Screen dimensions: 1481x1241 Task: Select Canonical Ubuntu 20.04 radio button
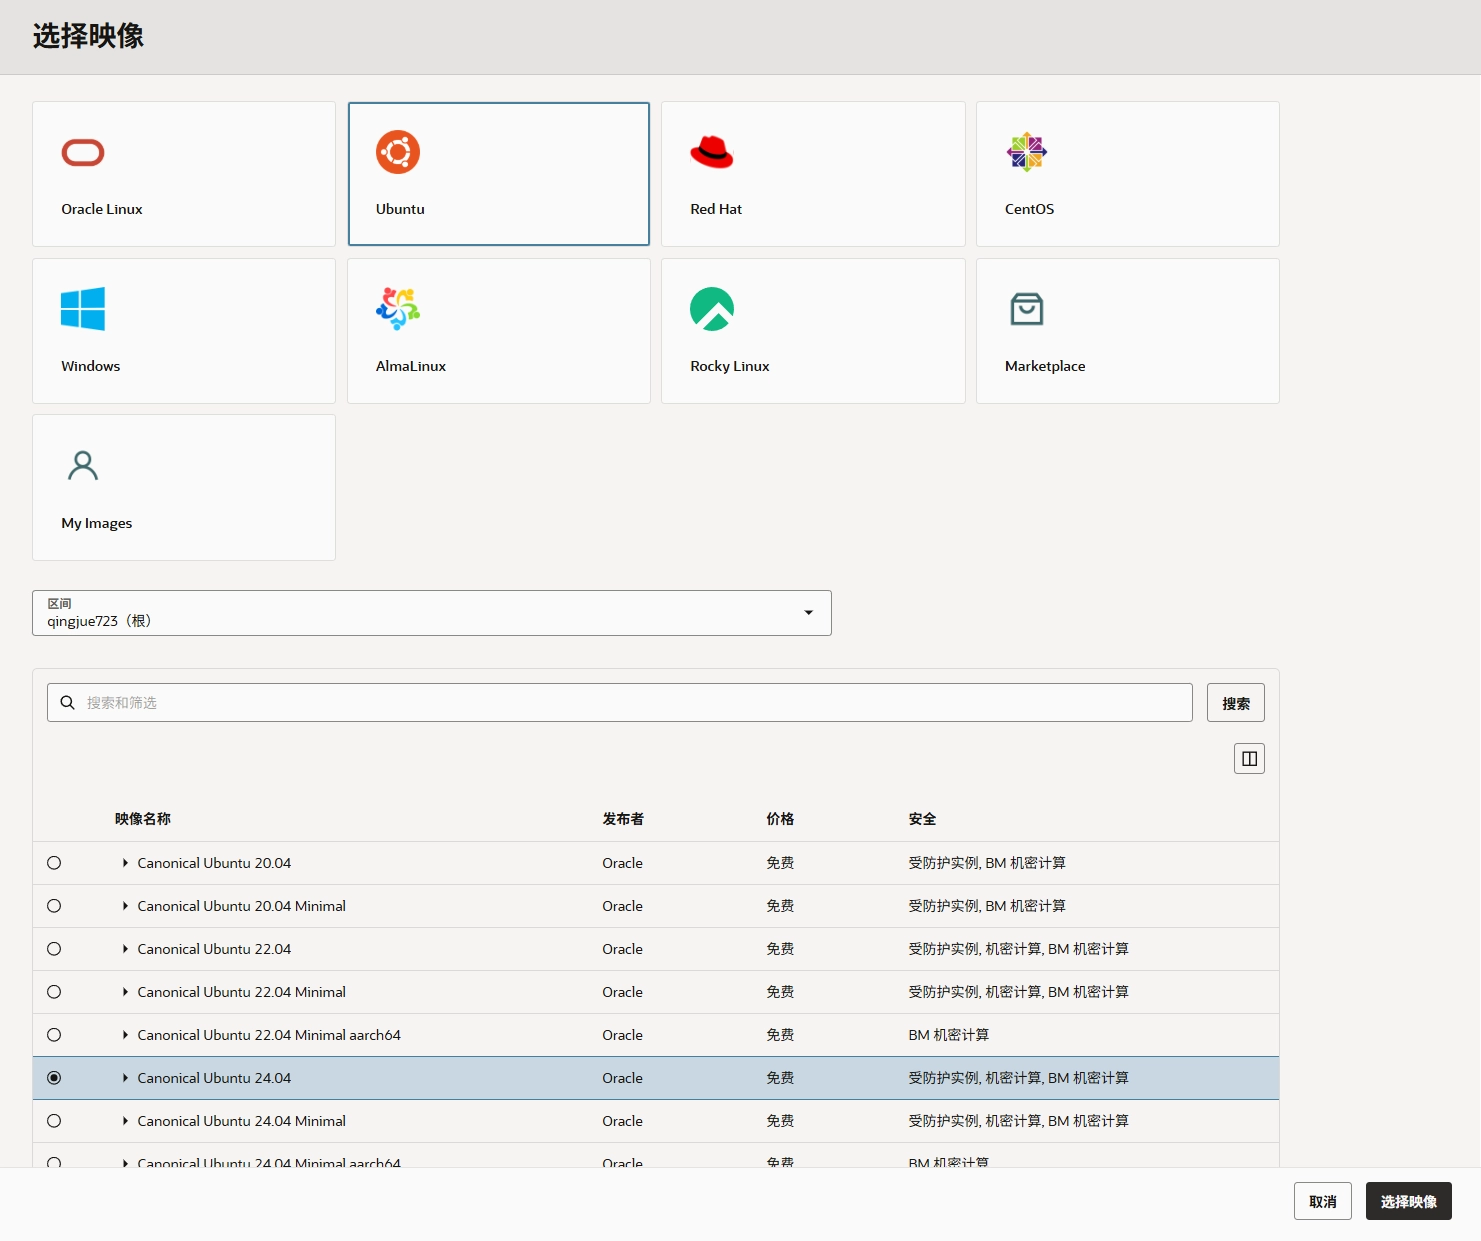click(54, 863)
